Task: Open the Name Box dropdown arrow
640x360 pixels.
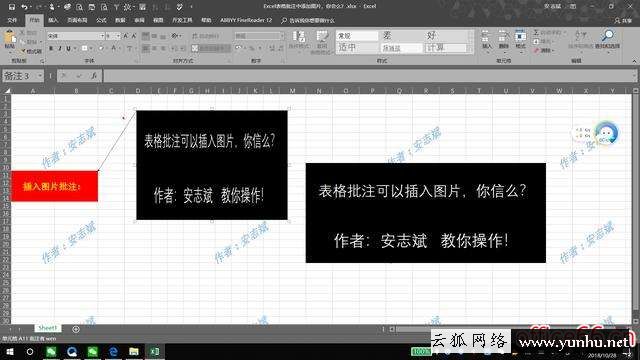Action: tap(40, 76)
